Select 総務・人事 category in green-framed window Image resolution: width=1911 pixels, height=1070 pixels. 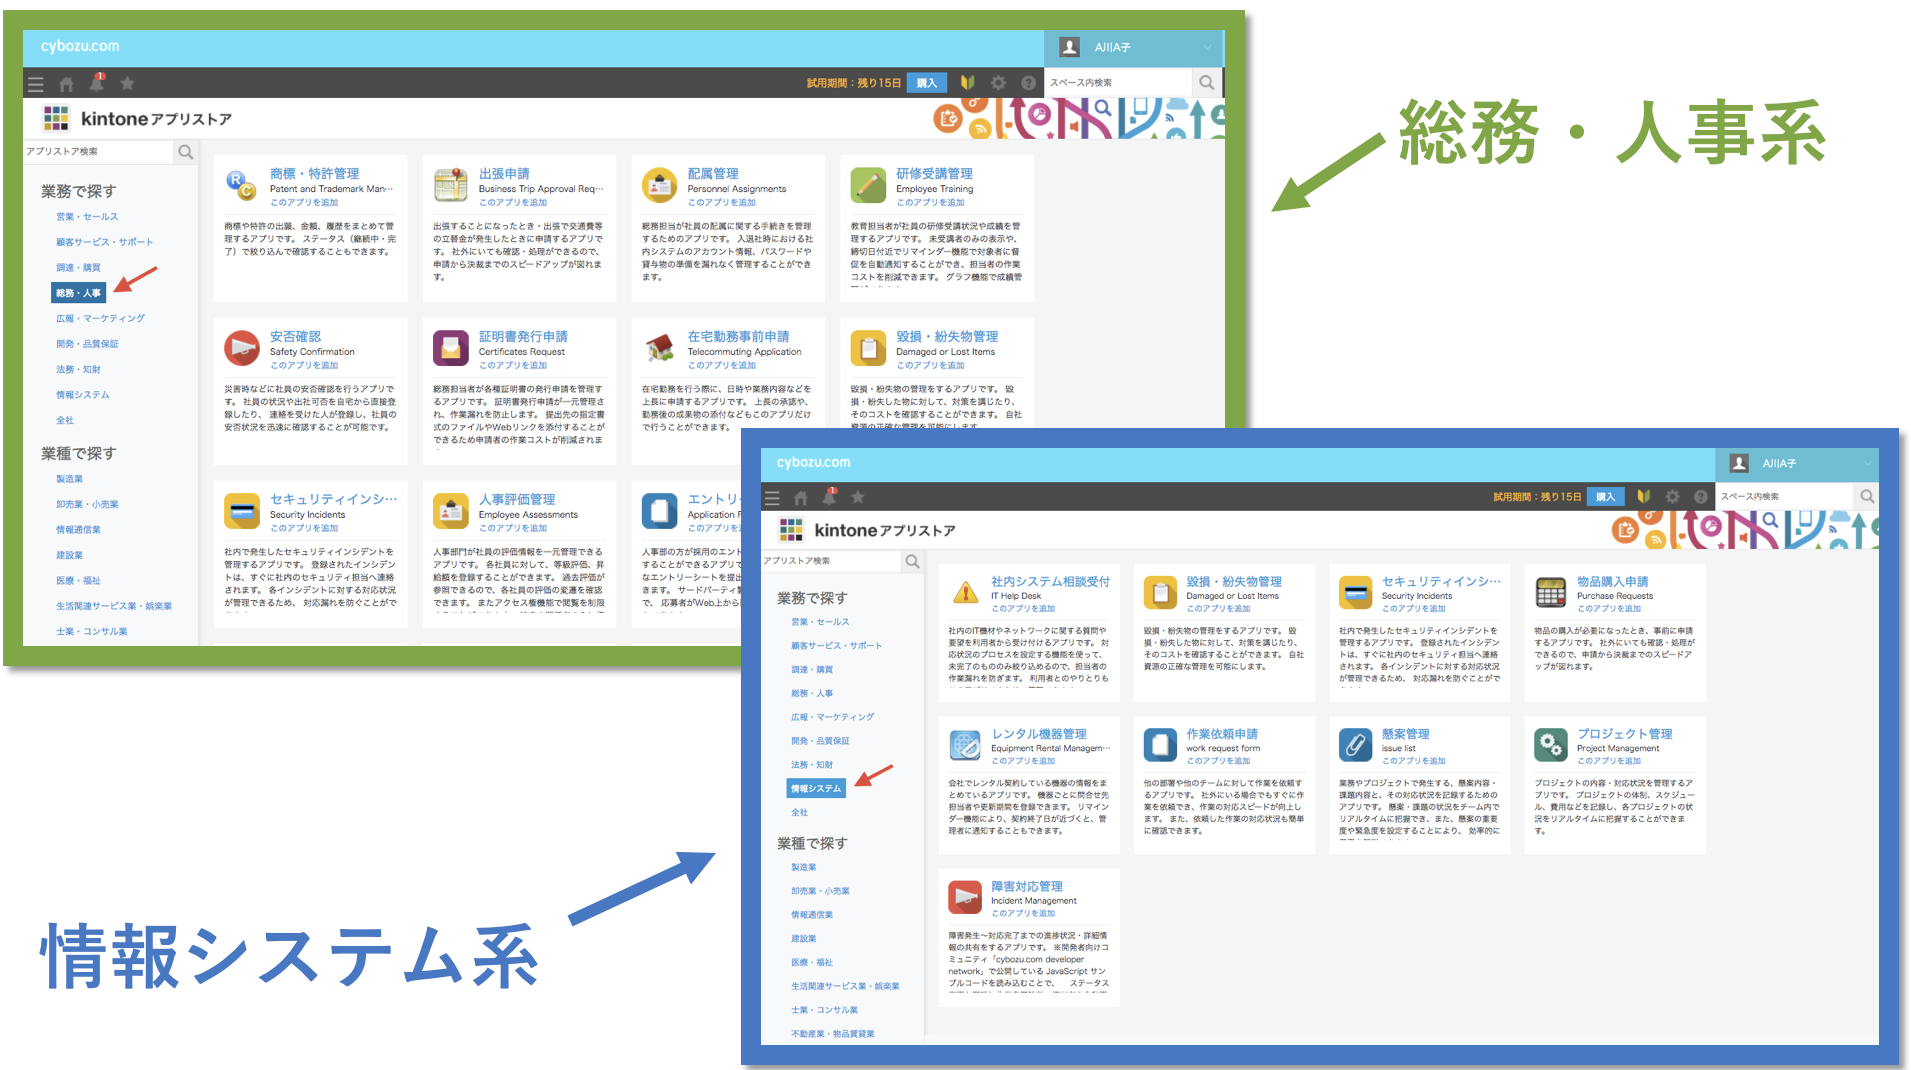pyautogui.click(x=78, y=293)
